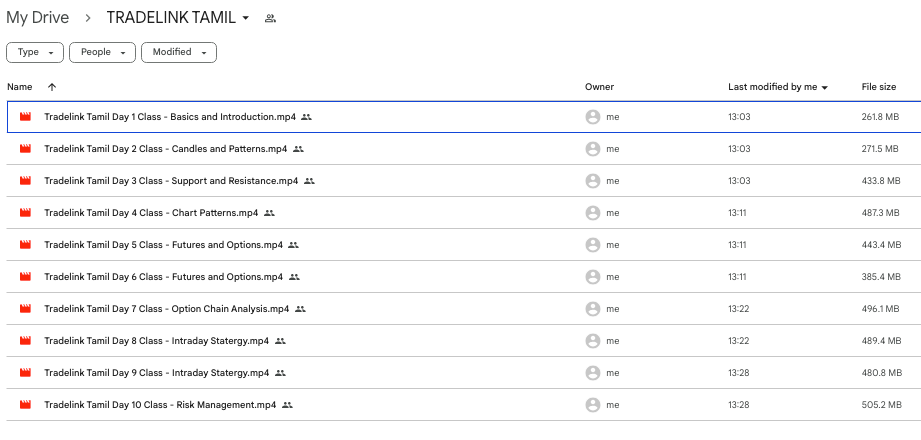Click the shared folder icon beside TRADELINK TAMIL
This screenshot has height=440, width=921.
270,18
